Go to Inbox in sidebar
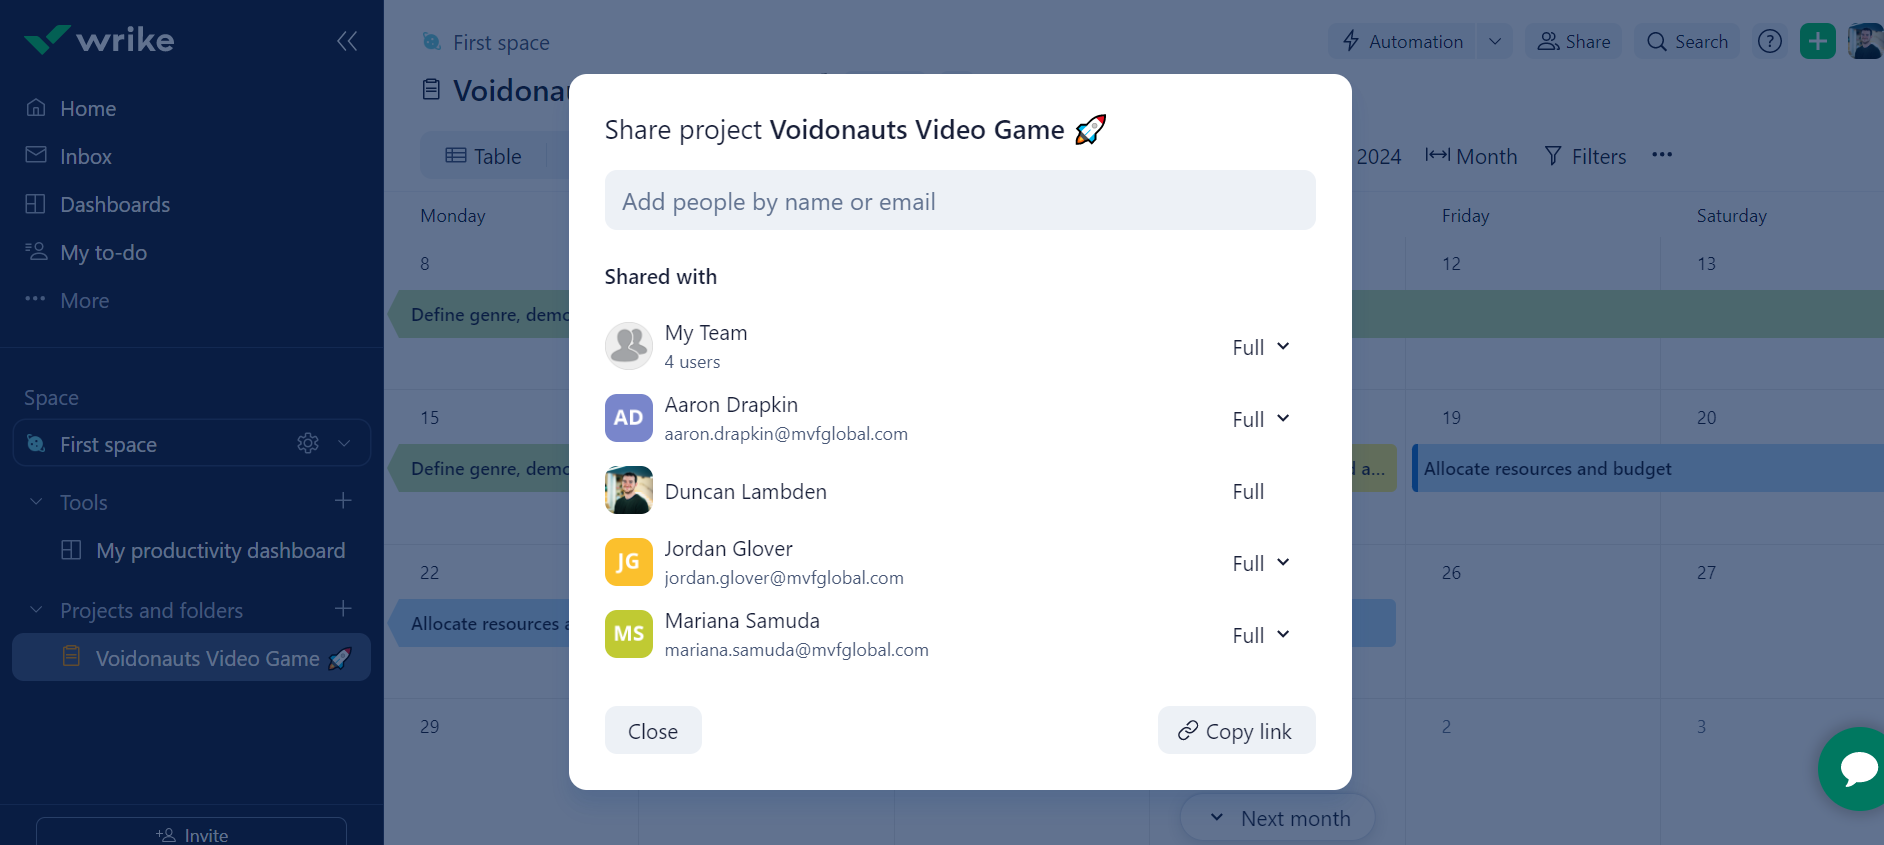 [86, 157]
